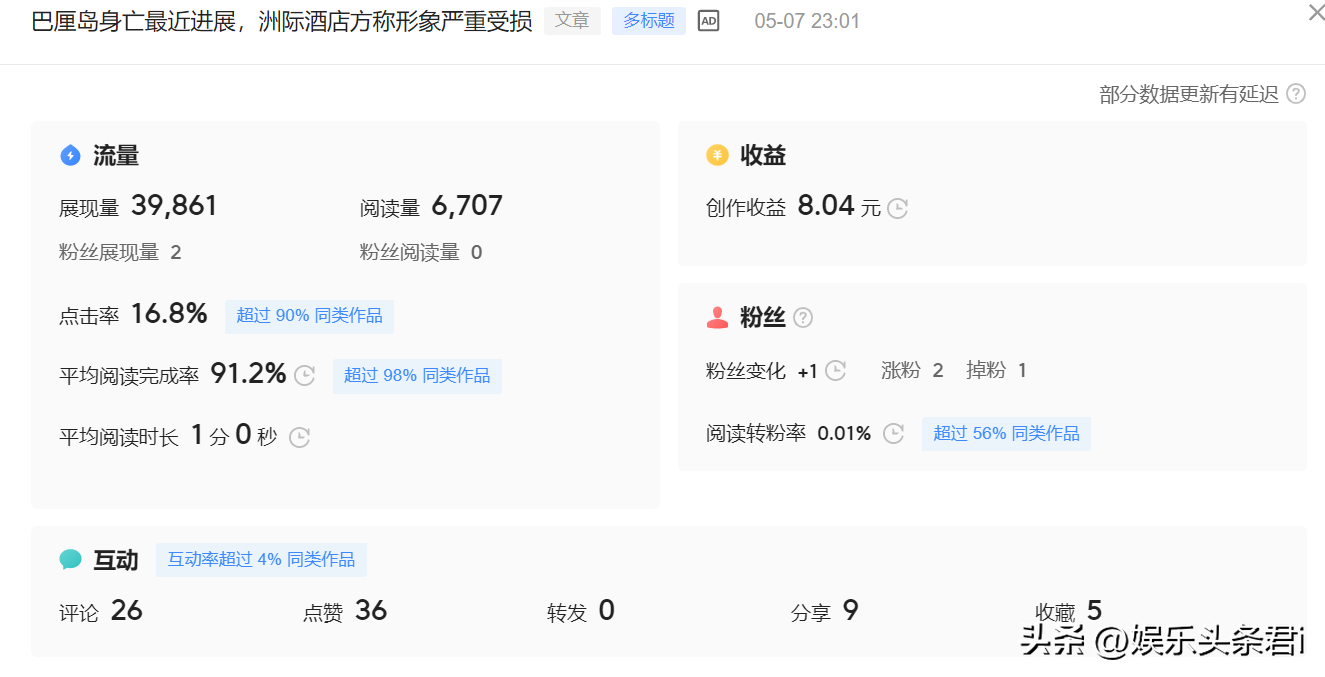Click the blue lightning 流量 icon

tap(70, 155)
